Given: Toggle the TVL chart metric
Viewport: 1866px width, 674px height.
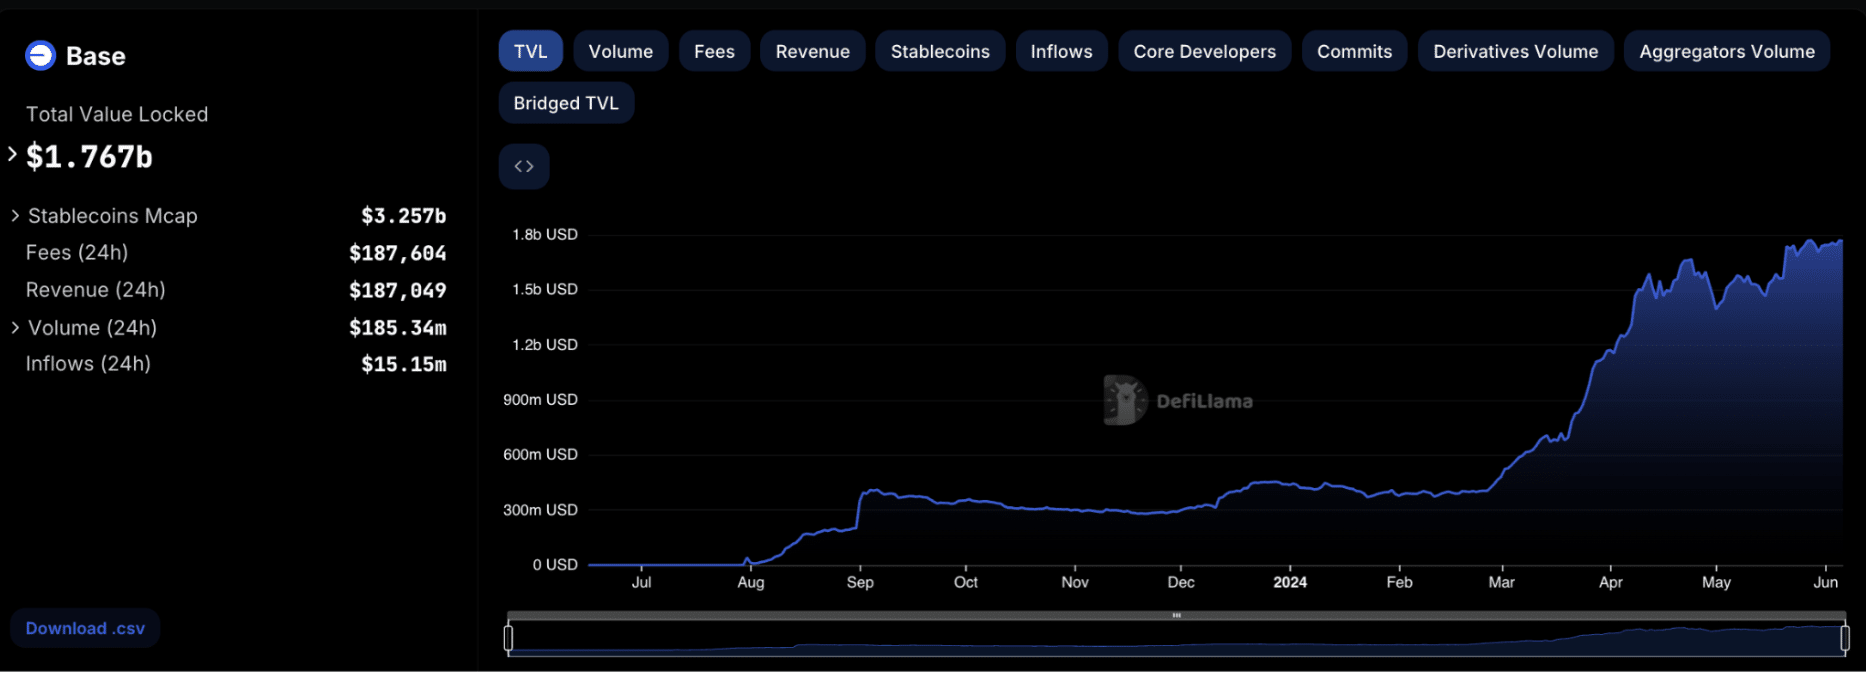Looking at the screenshot, I should pyautogui.click(x=530, y=52).
